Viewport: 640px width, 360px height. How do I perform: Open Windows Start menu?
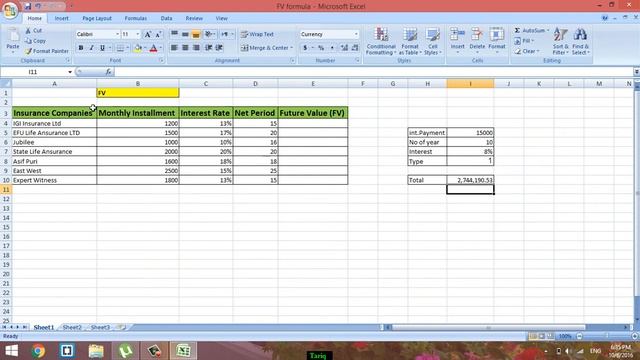11,351
